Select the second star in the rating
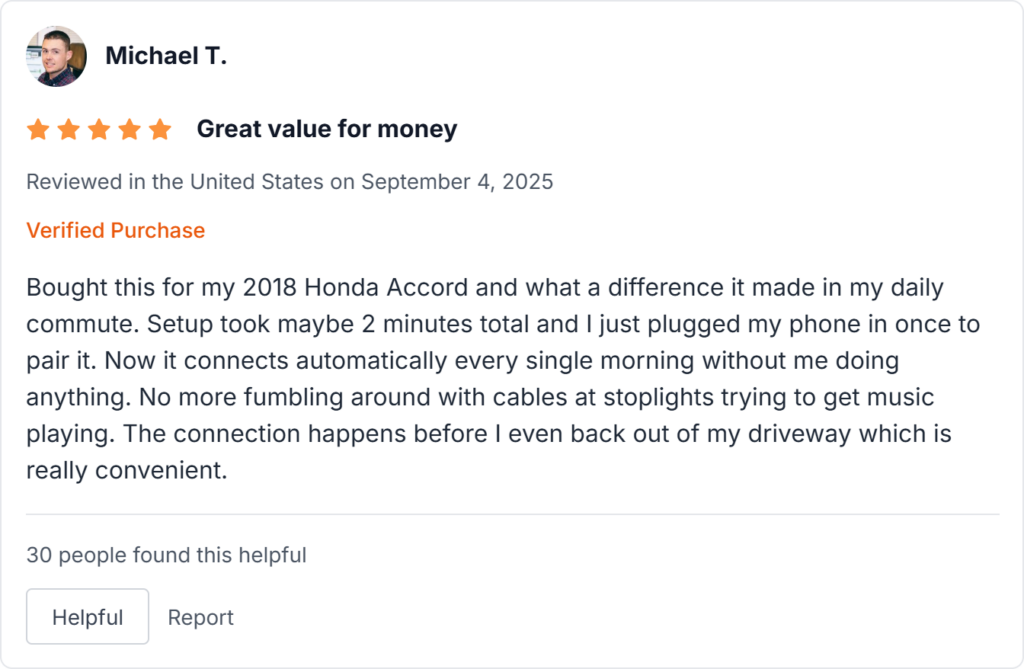The image size is (1024, 669). tap(68, 128)
